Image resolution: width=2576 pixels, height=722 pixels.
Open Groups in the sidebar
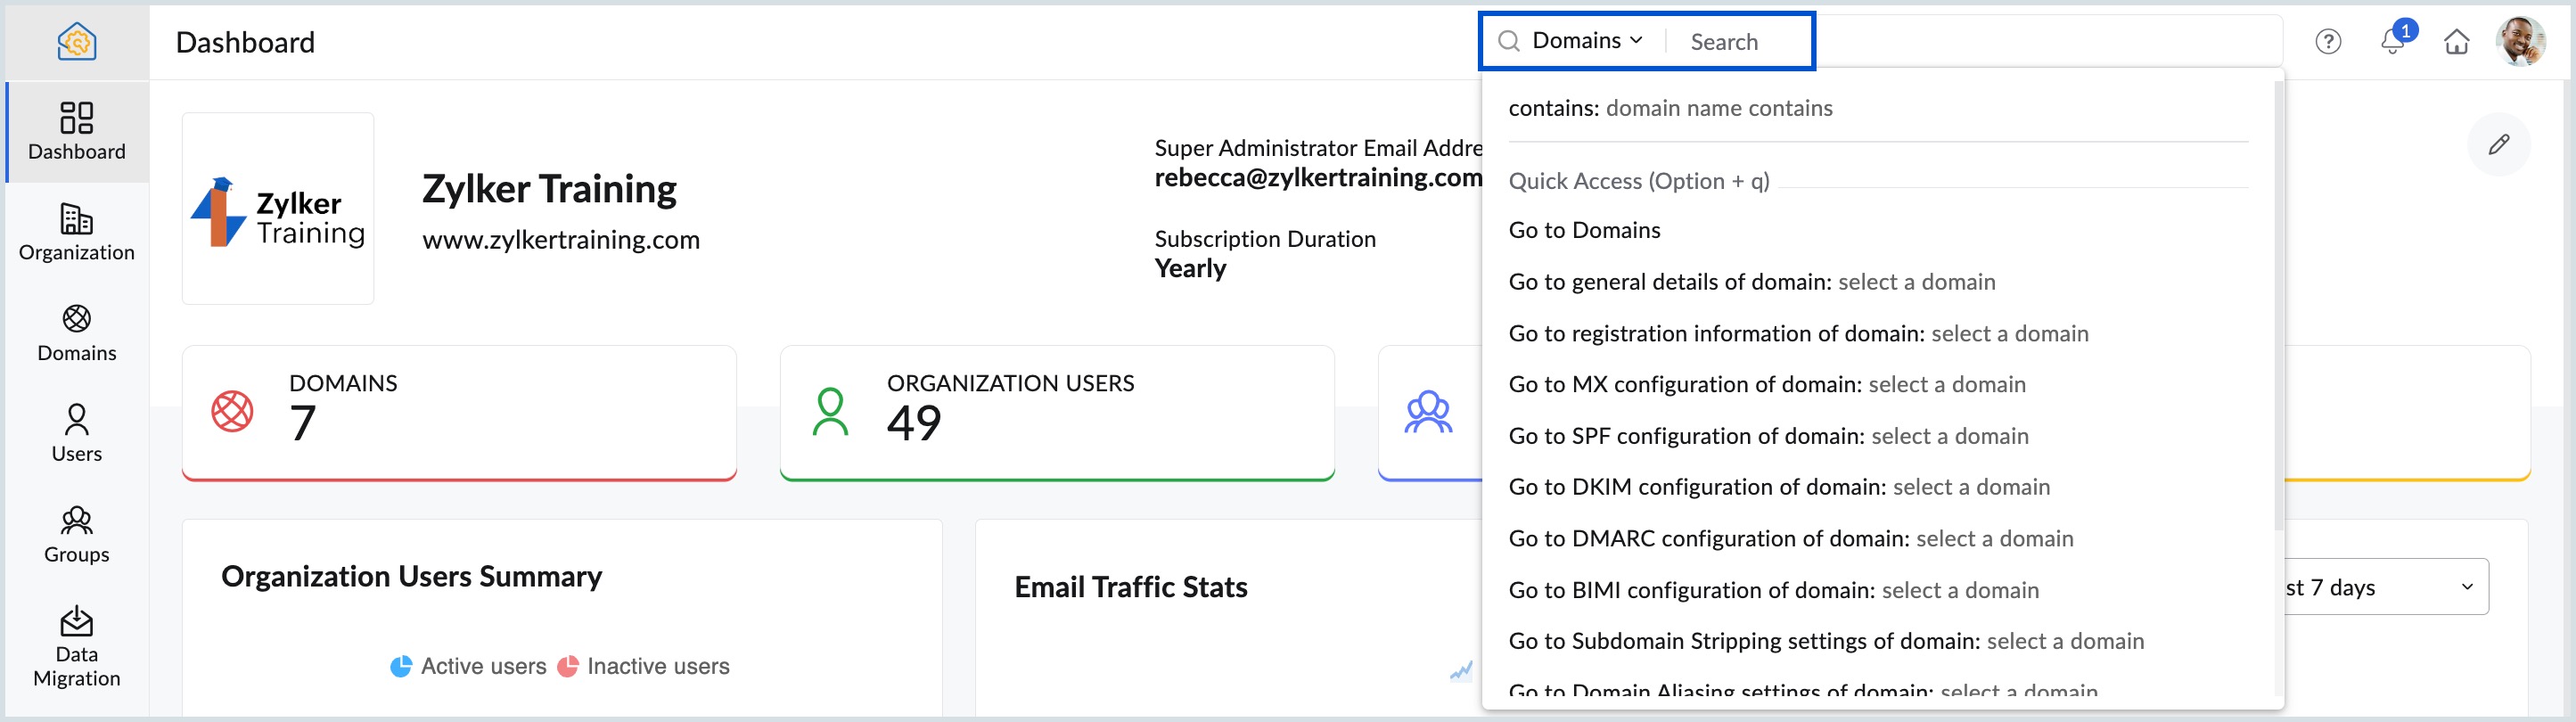(x=77, y=534)
